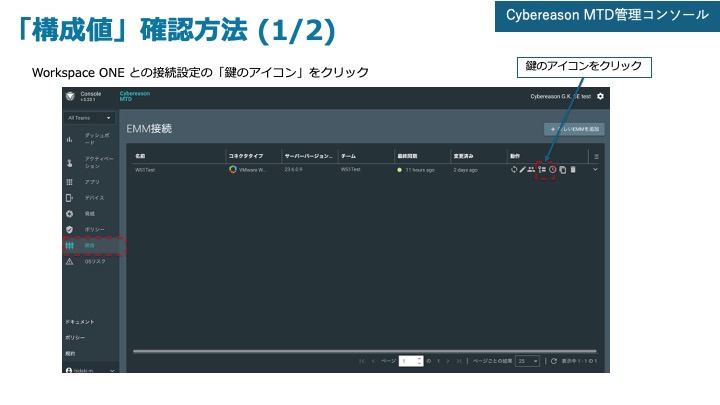Sort by the 変更済み column header

[x=463, y=156]
